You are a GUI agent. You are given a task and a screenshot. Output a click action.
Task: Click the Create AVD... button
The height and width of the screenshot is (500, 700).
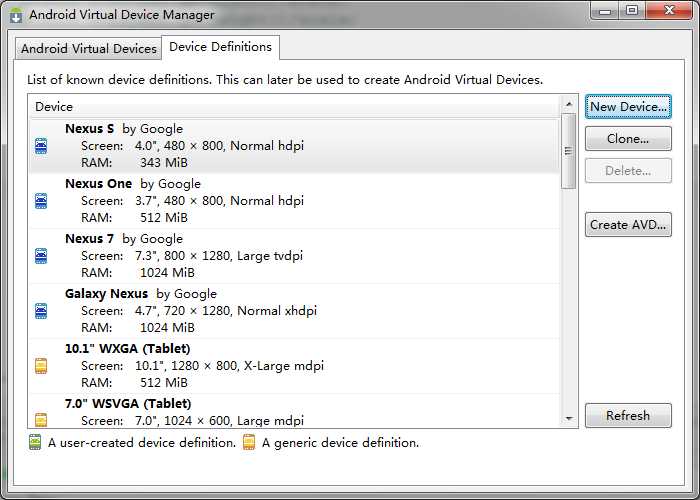click(628, 225)
